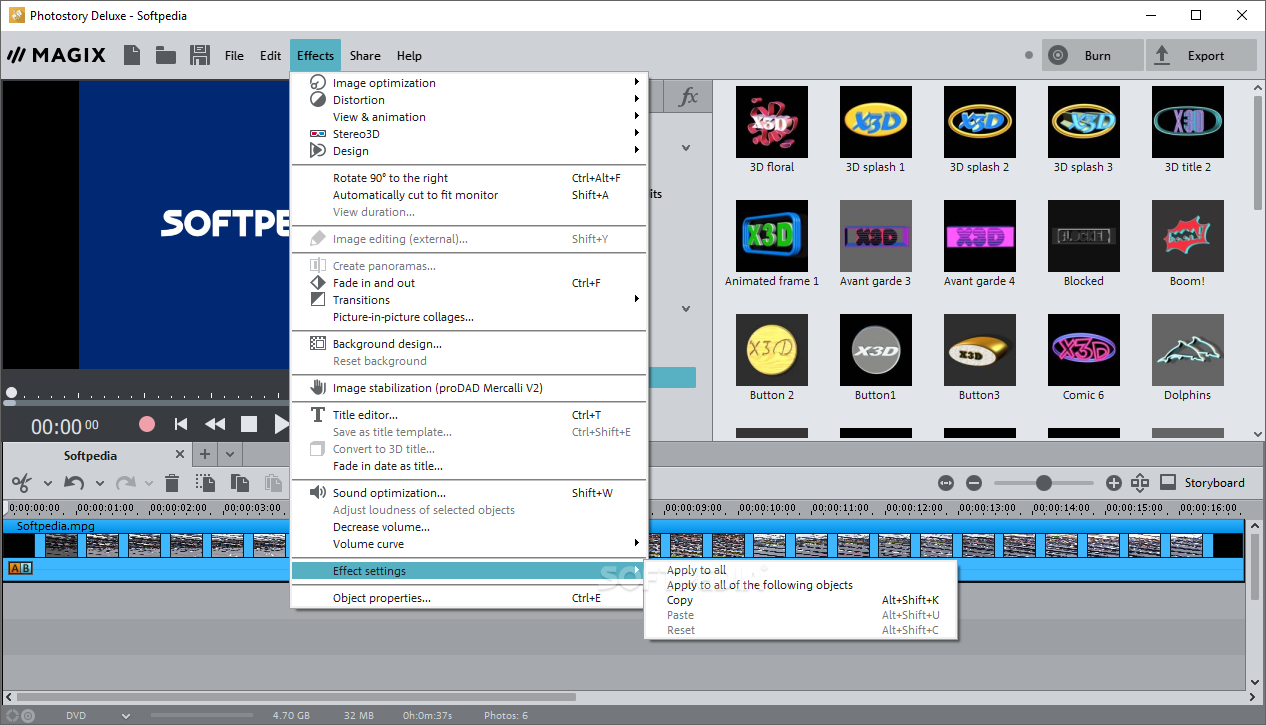Screen dimensions: 1266x725
Task: Click the timeline zoom slider handle
Action: point(1044,483)
